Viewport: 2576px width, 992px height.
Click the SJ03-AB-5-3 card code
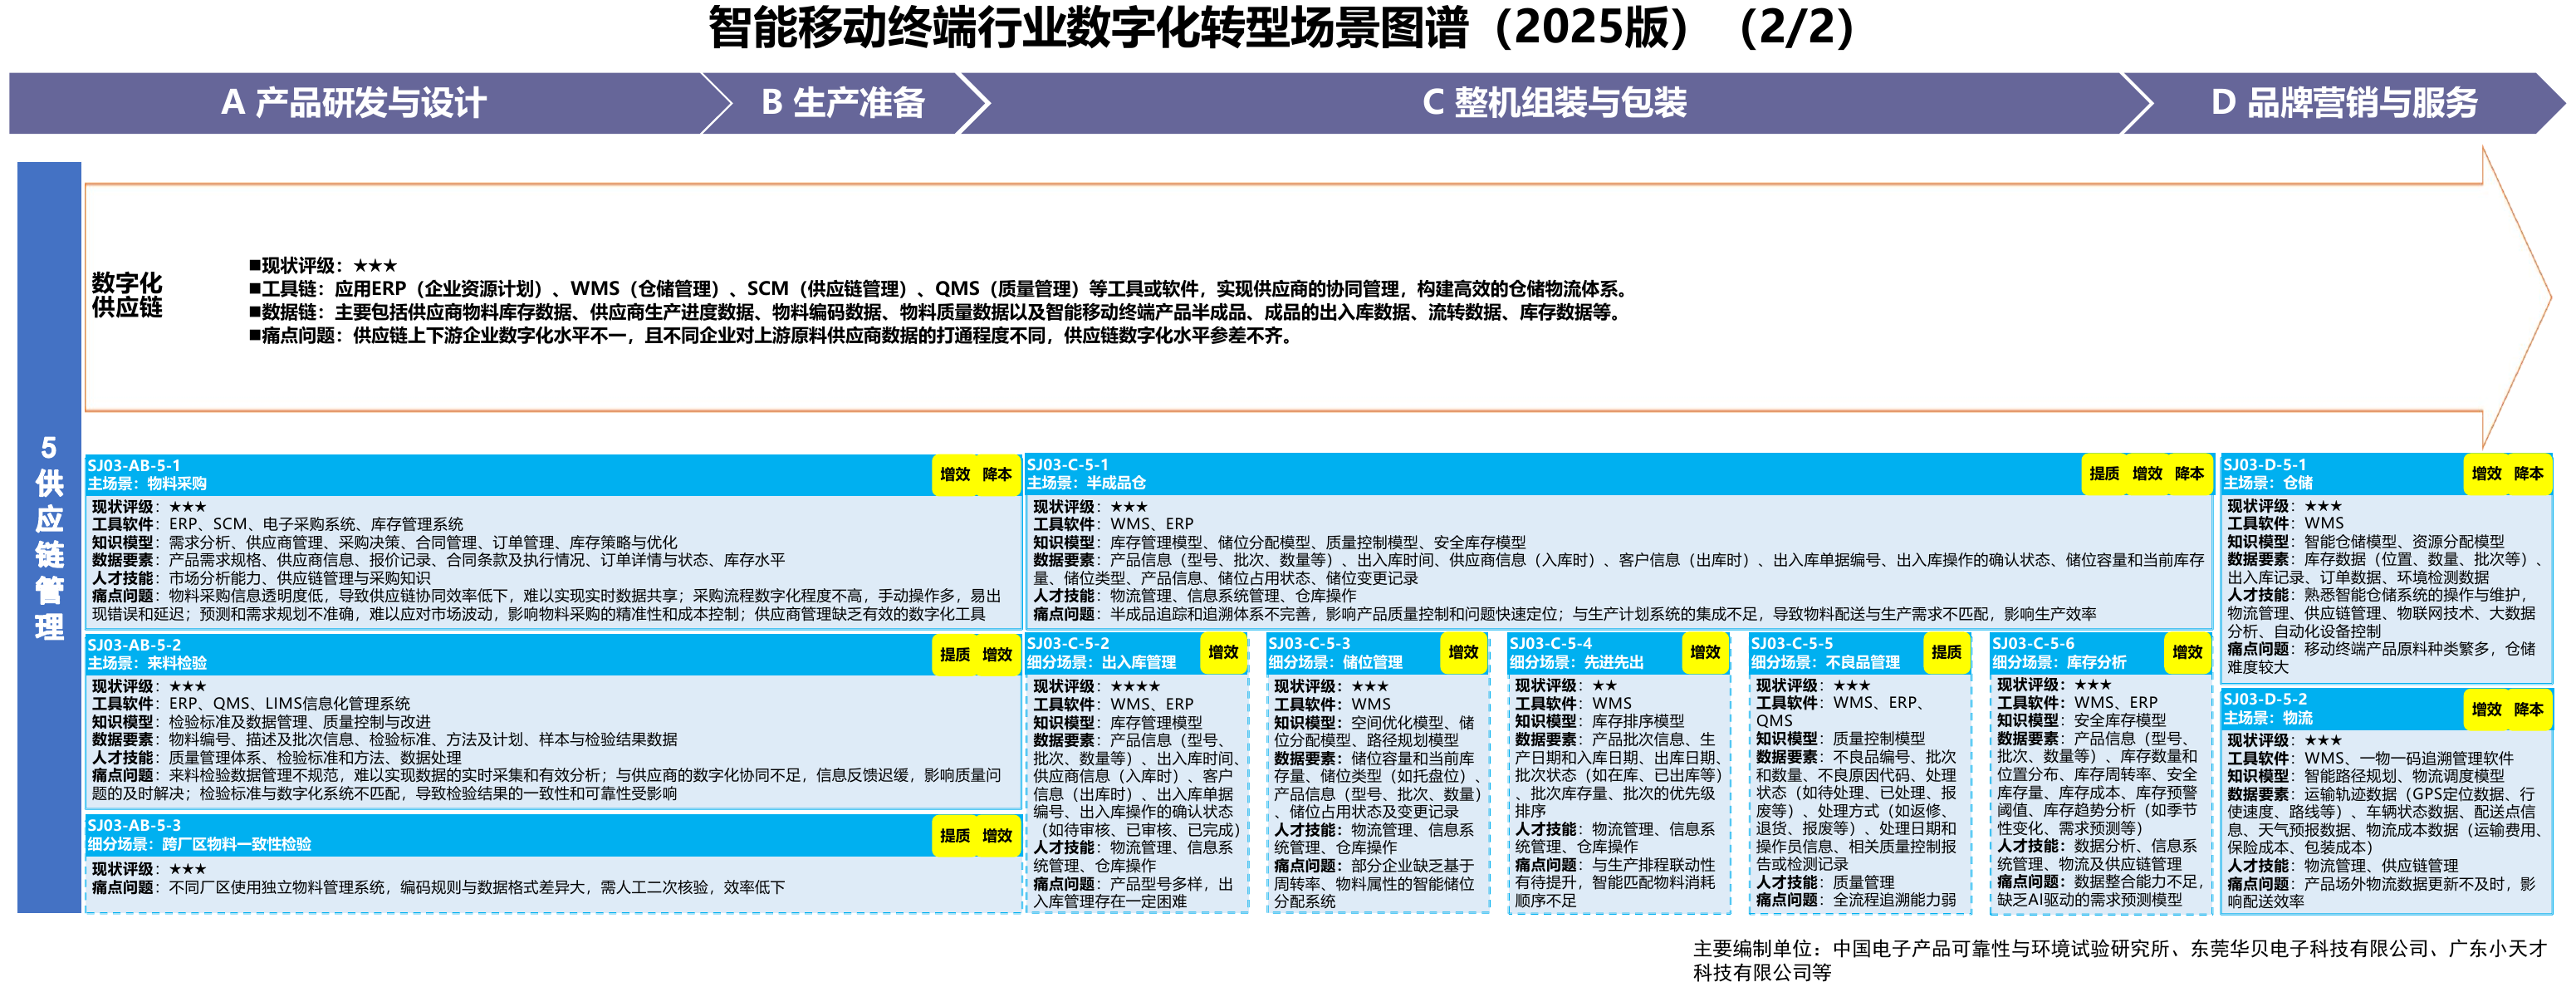(x=134, y=826)
